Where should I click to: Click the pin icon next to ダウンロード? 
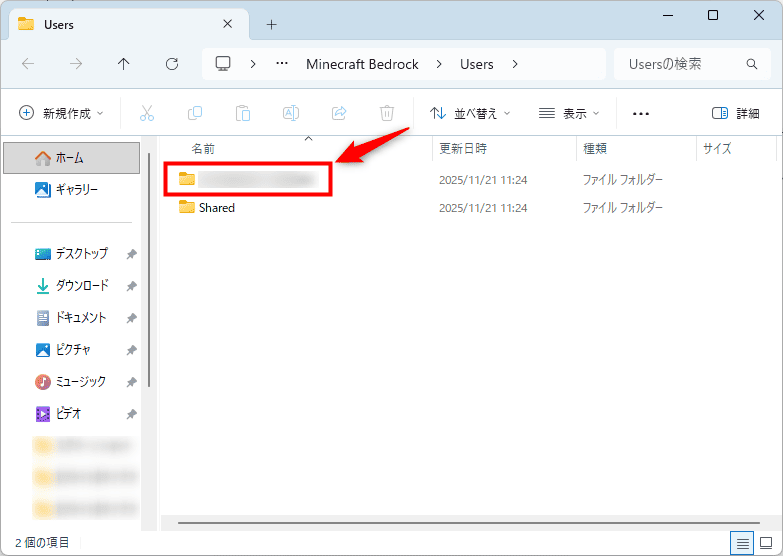tap(131, 286)
